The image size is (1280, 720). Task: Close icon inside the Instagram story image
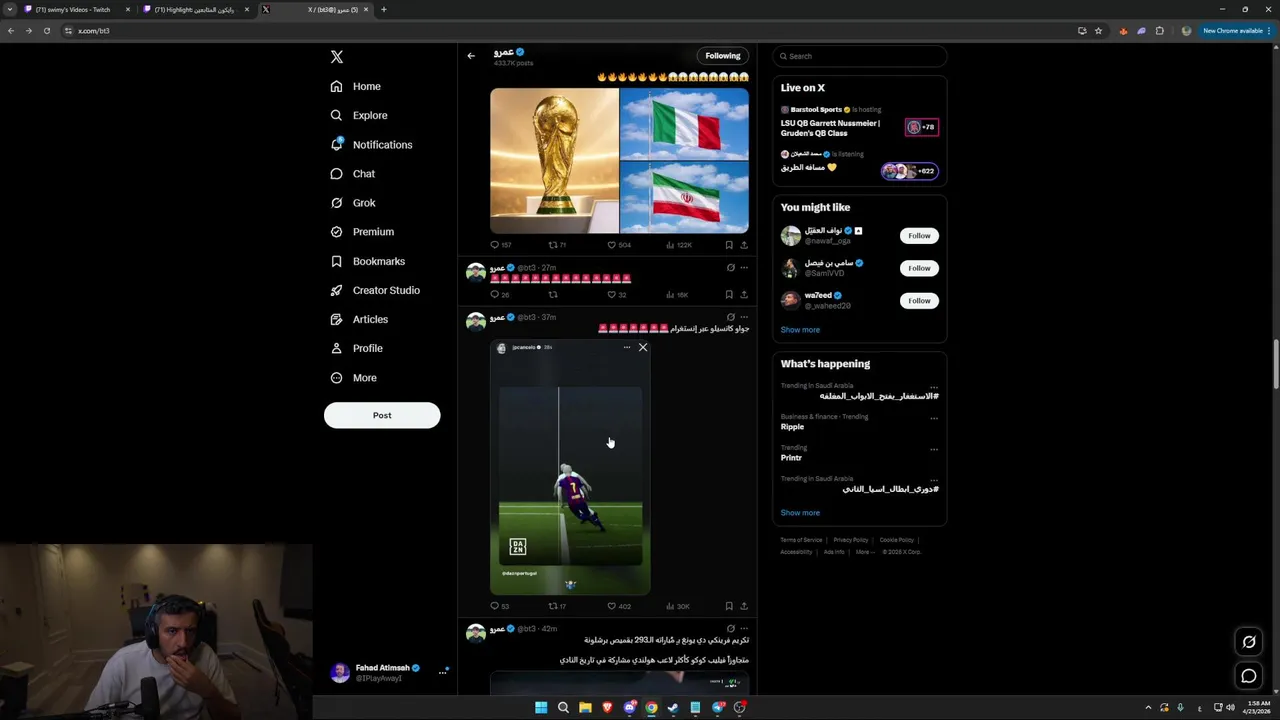click(643, 347)
